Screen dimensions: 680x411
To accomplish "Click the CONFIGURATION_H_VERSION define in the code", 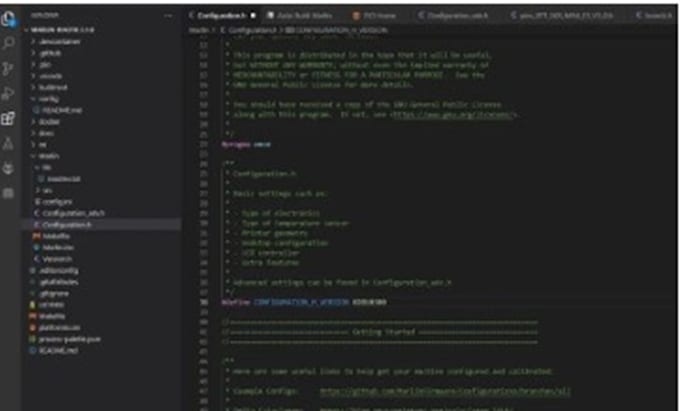I will [x=301, y=302].
